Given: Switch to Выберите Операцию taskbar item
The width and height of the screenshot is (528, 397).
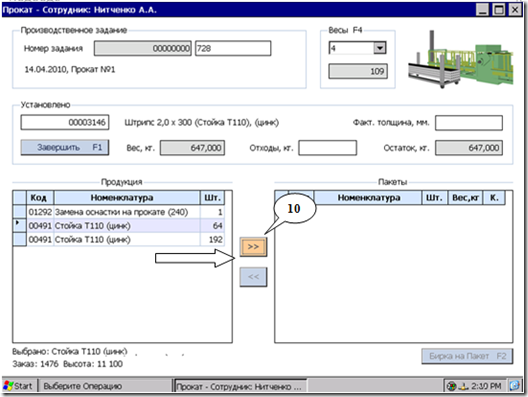Looking at the screenshot, I should click(x=83, y=386).
